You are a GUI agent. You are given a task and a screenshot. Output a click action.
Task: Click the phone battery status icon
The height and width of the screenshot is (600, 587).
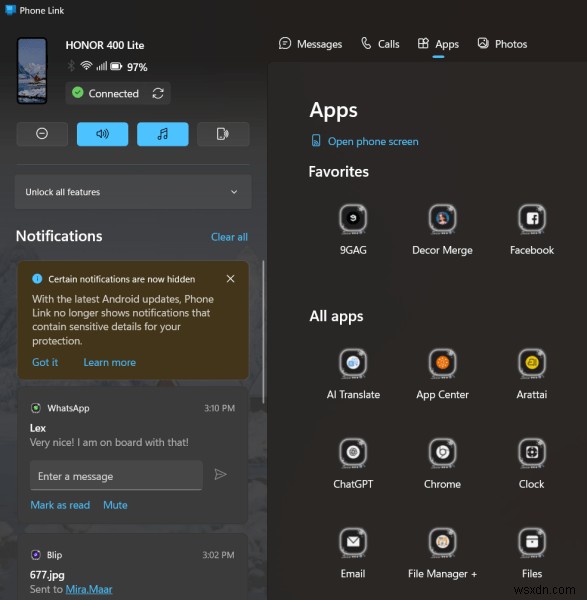coord(116,67)
